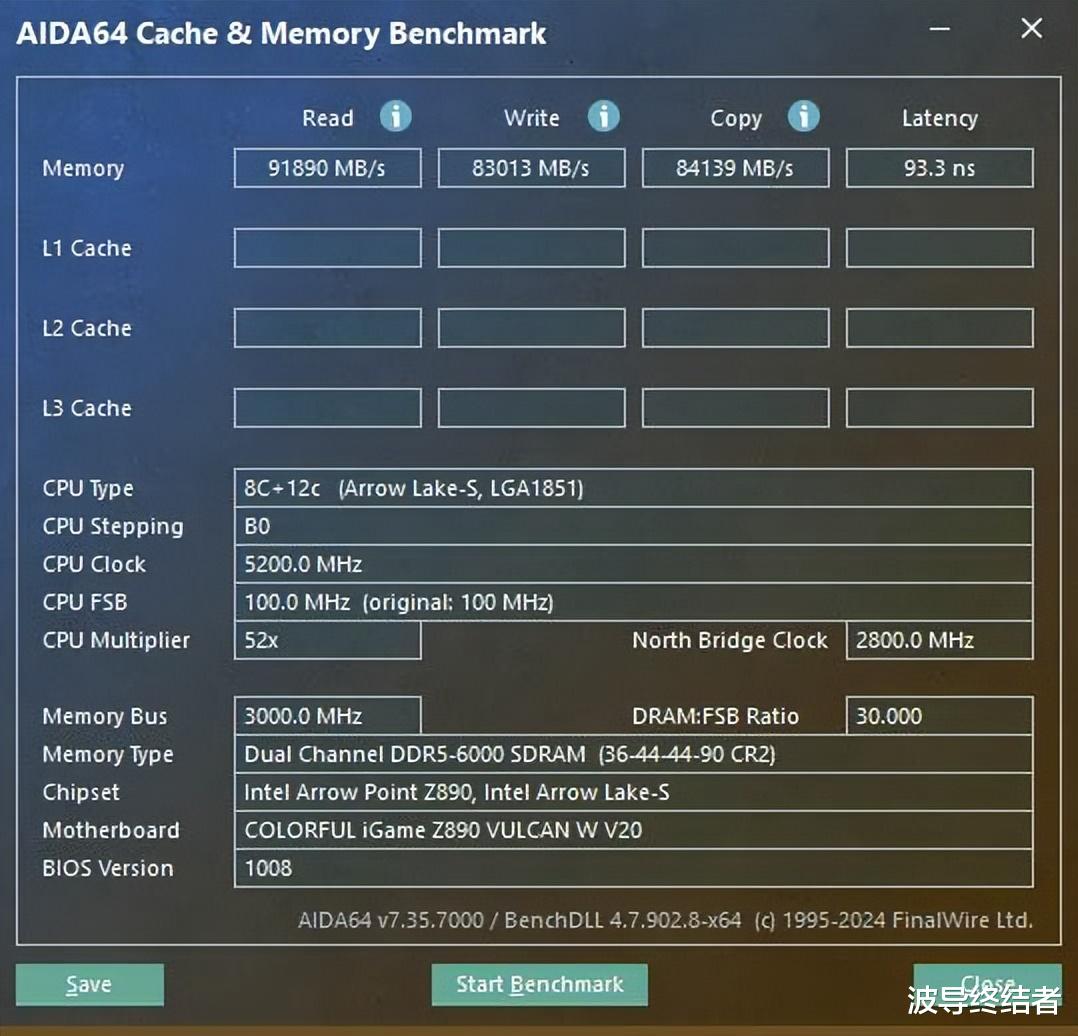Click the CPU Type field showing Arrow Lake-S
Screen dimensions: 1078x1036
[633, 488]
